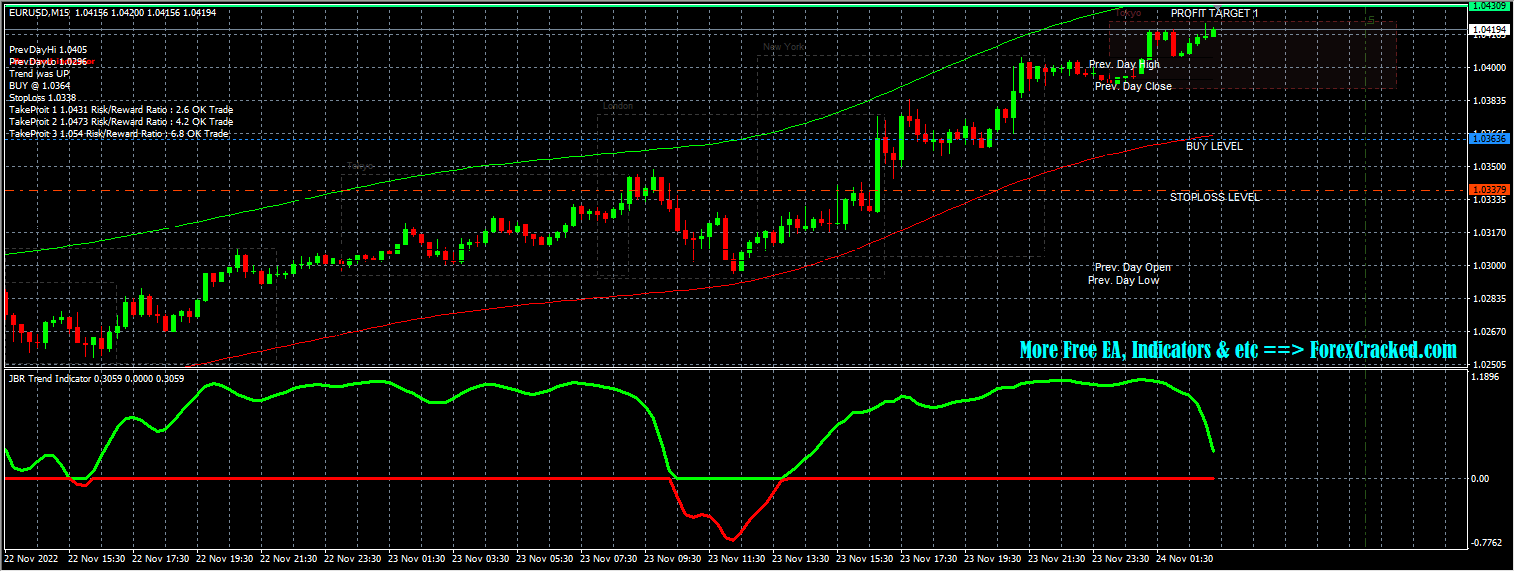Select the TakeProit 1 1.0431 line
This screenshot has height=572, width=1515.
pos(120,109)
